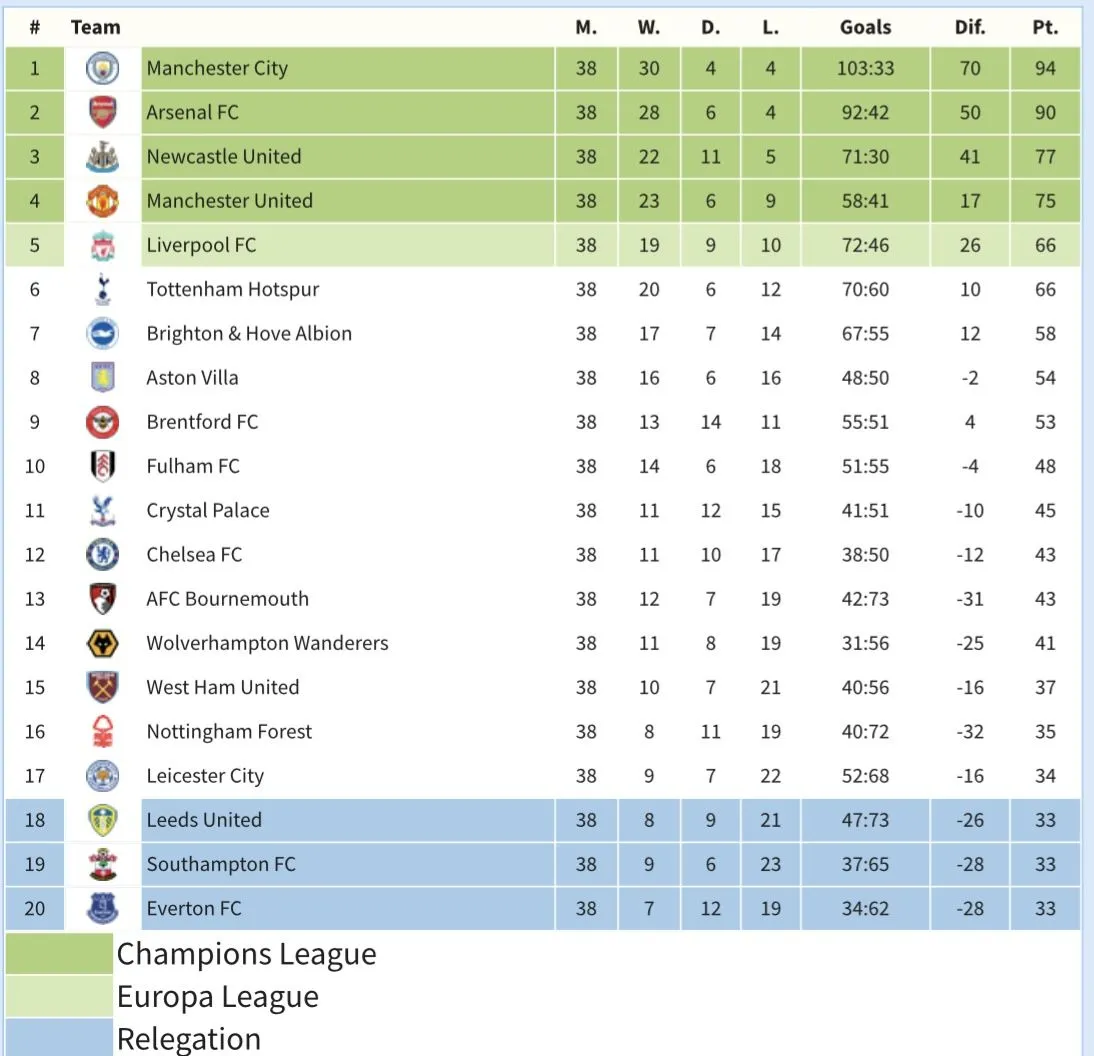Click the Liverpool FC club crest
Screen dimensions: 1094x1056
[102, 245]
